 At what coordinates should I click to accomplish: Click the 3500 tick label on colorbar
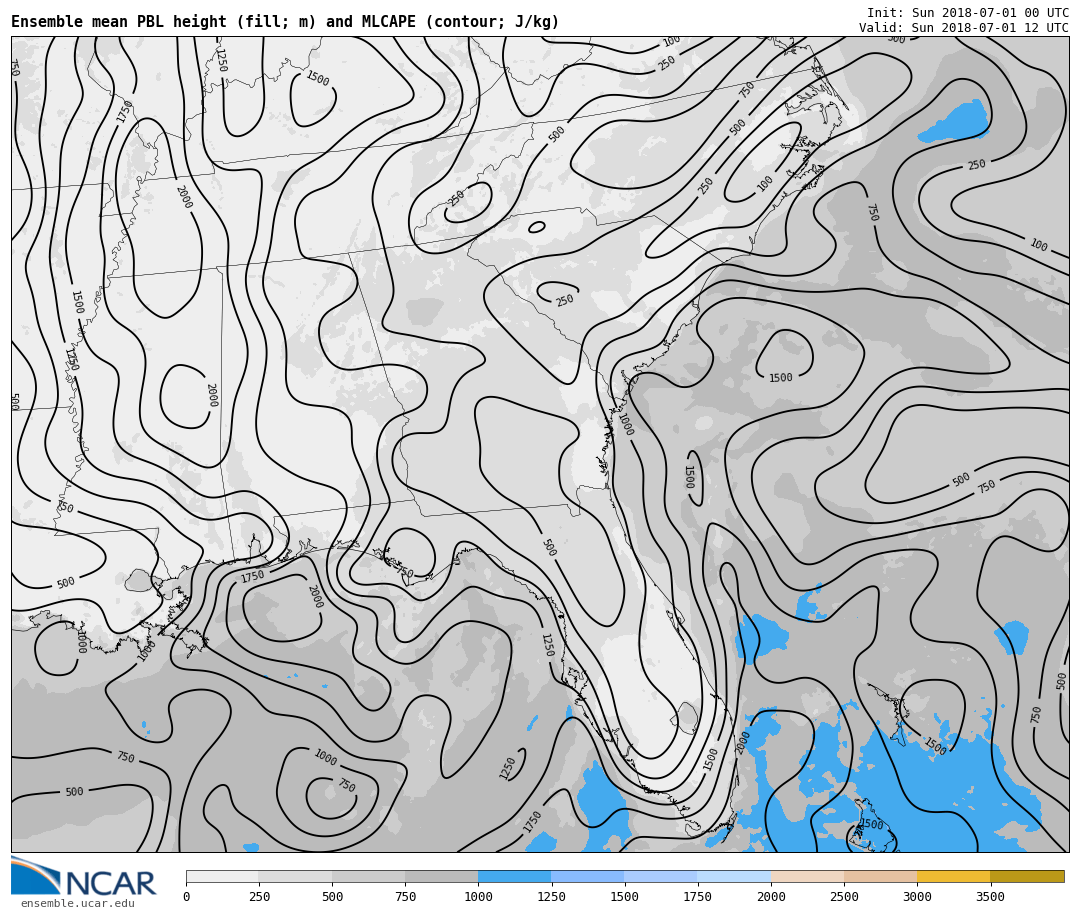pos(990,897)
